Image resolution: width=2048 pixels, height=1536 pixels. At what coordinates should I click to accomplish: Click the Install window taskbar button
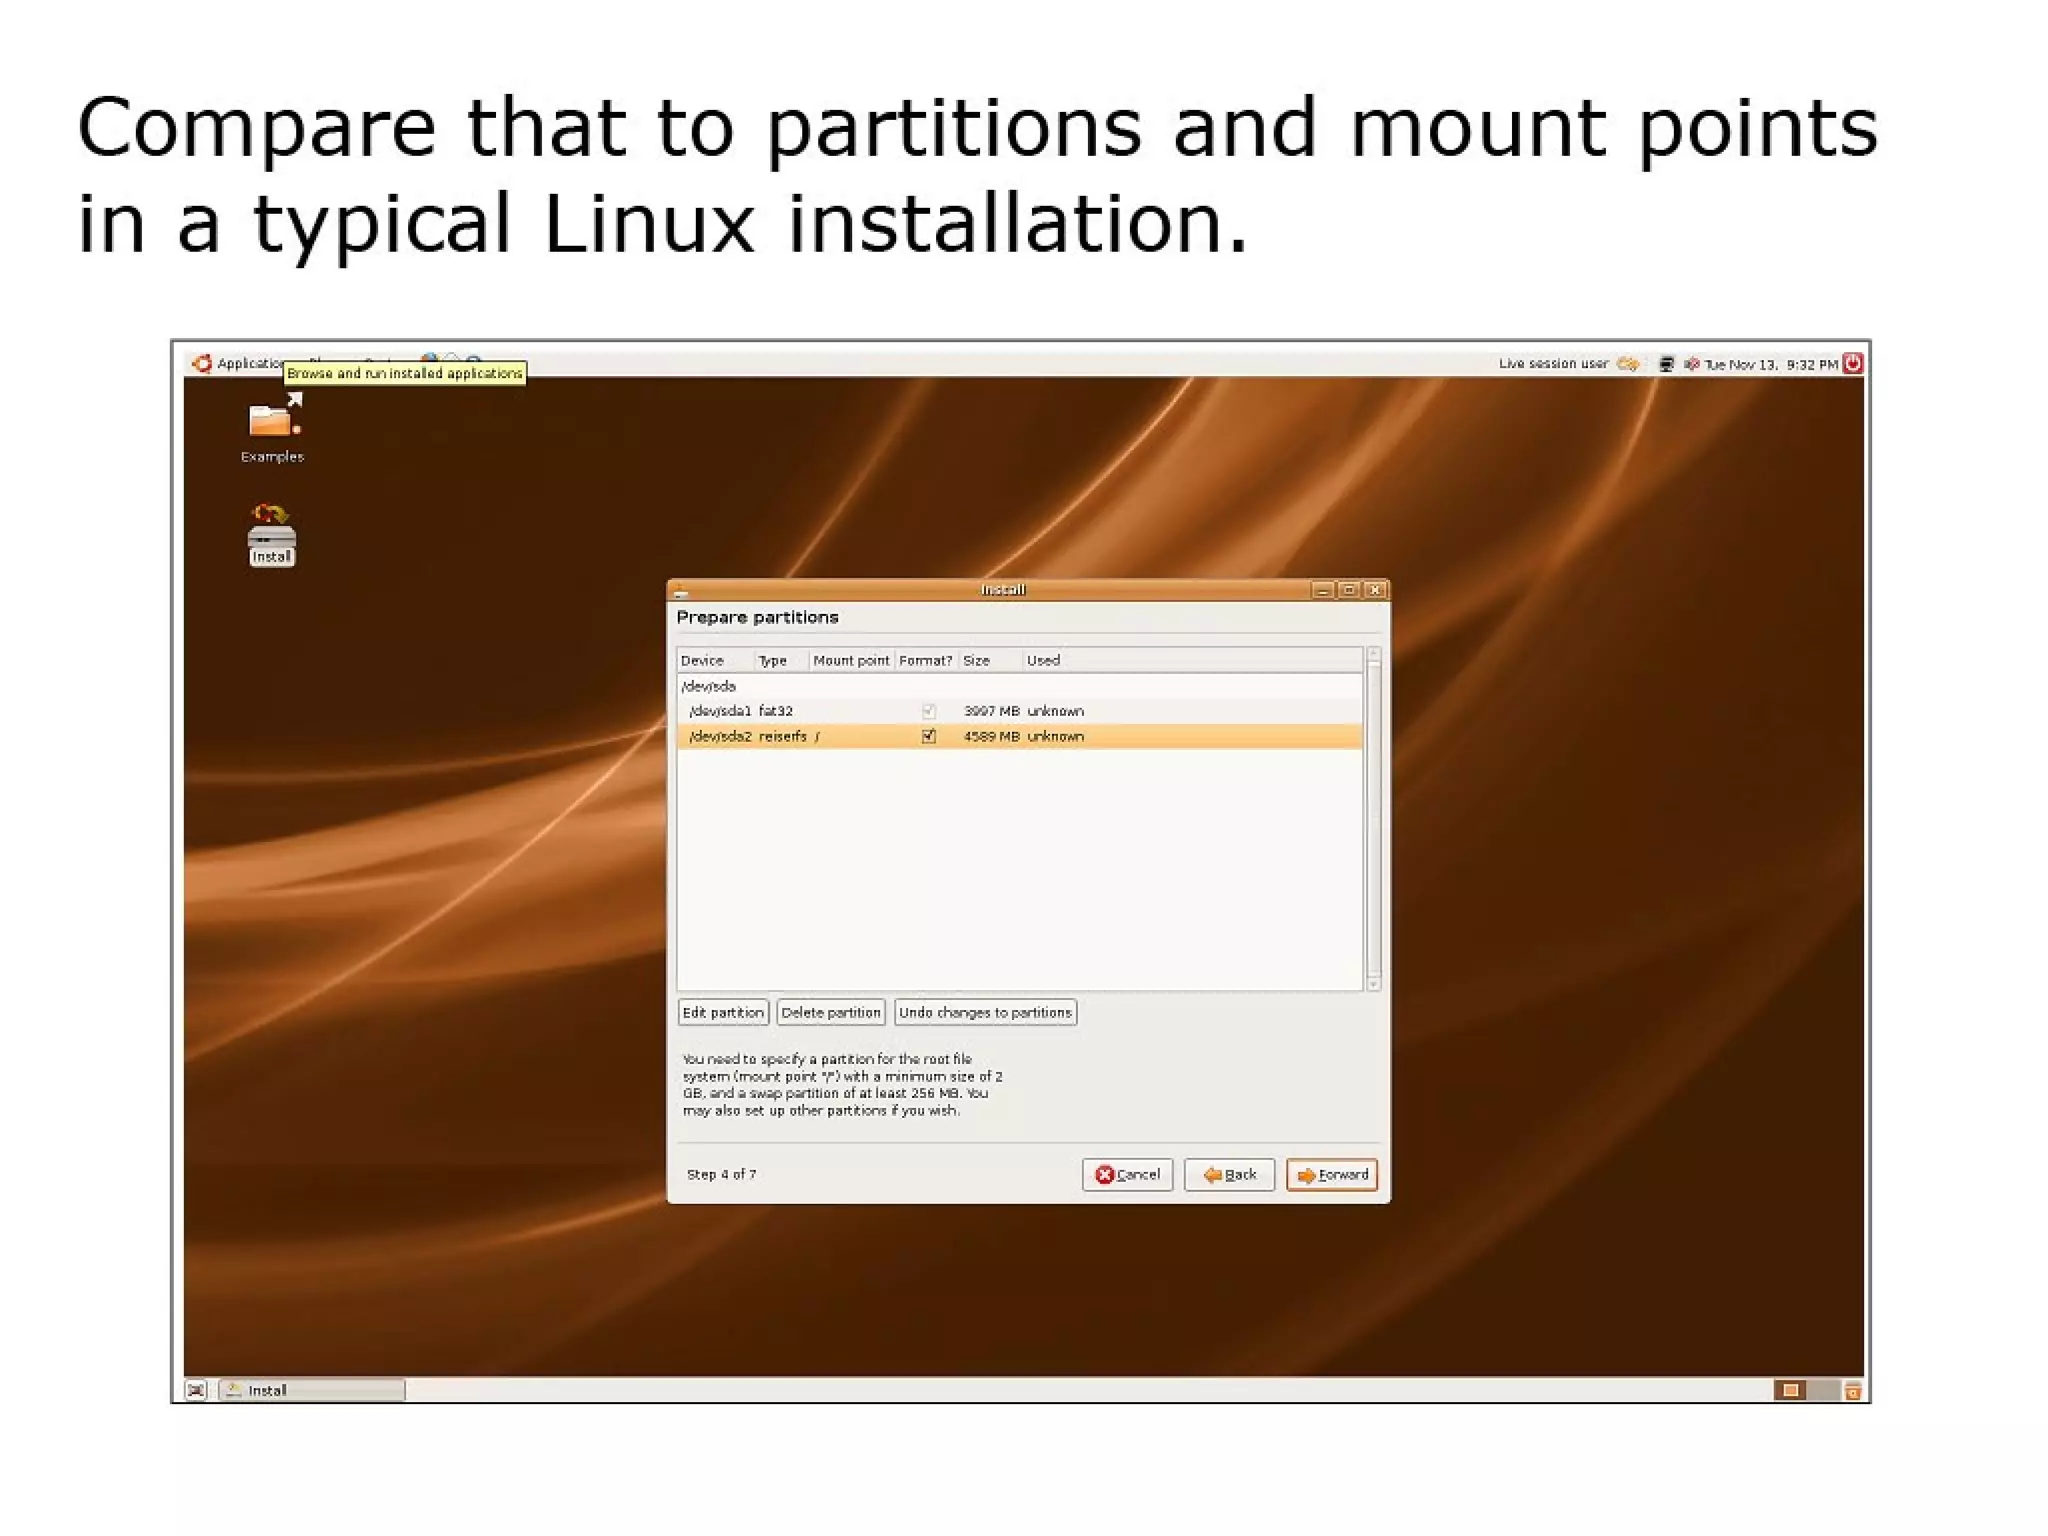click(312, 1390)
